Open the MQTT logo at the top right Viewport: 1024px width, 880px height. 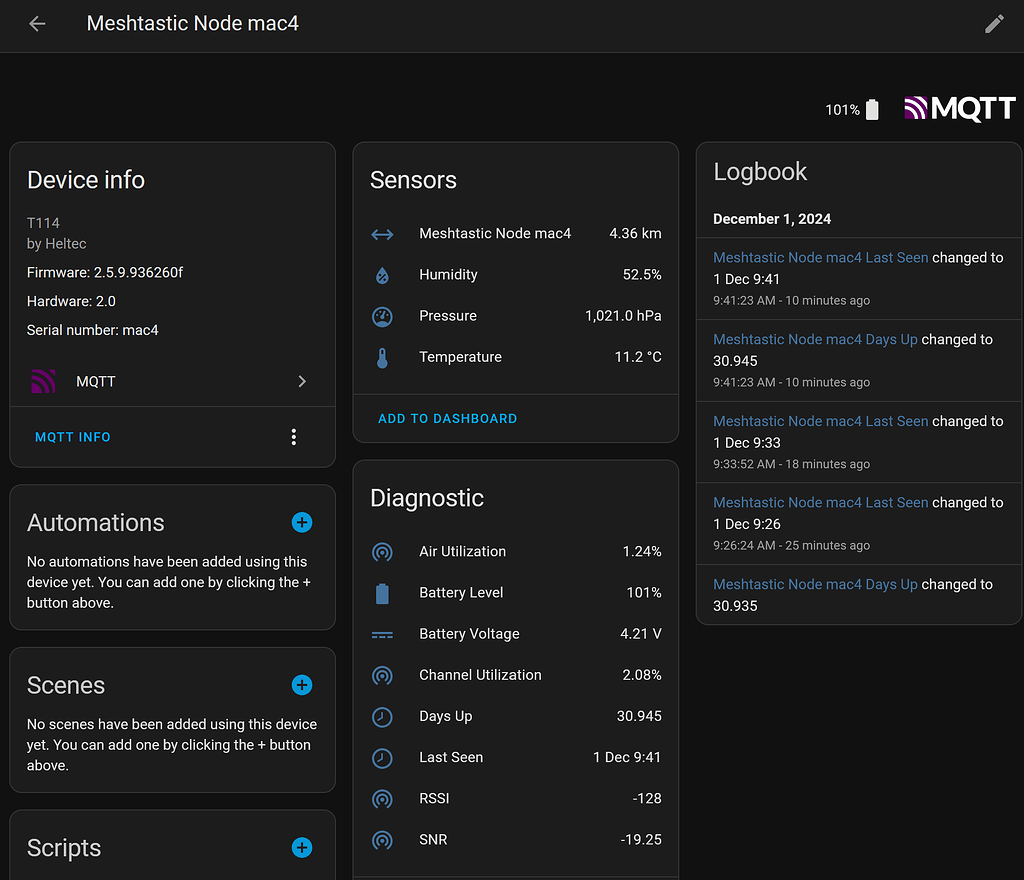pyautogui.click(x=958, y=107)
